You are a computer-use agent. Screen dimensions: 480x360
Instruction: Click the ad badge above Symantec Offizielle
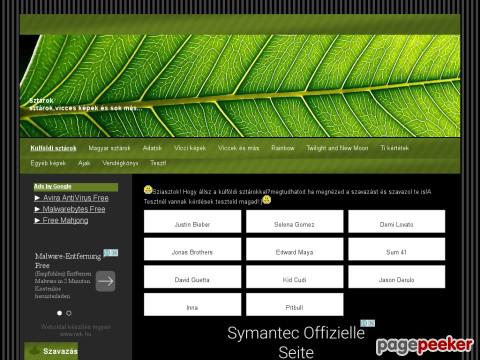(x=367, y=323)
